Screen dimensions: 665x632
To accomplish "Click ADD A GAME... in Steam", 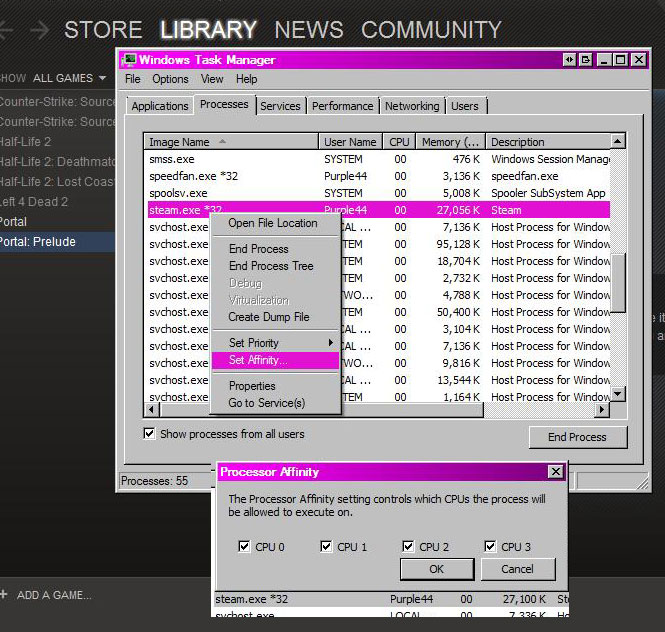I will tap(54, 595).
